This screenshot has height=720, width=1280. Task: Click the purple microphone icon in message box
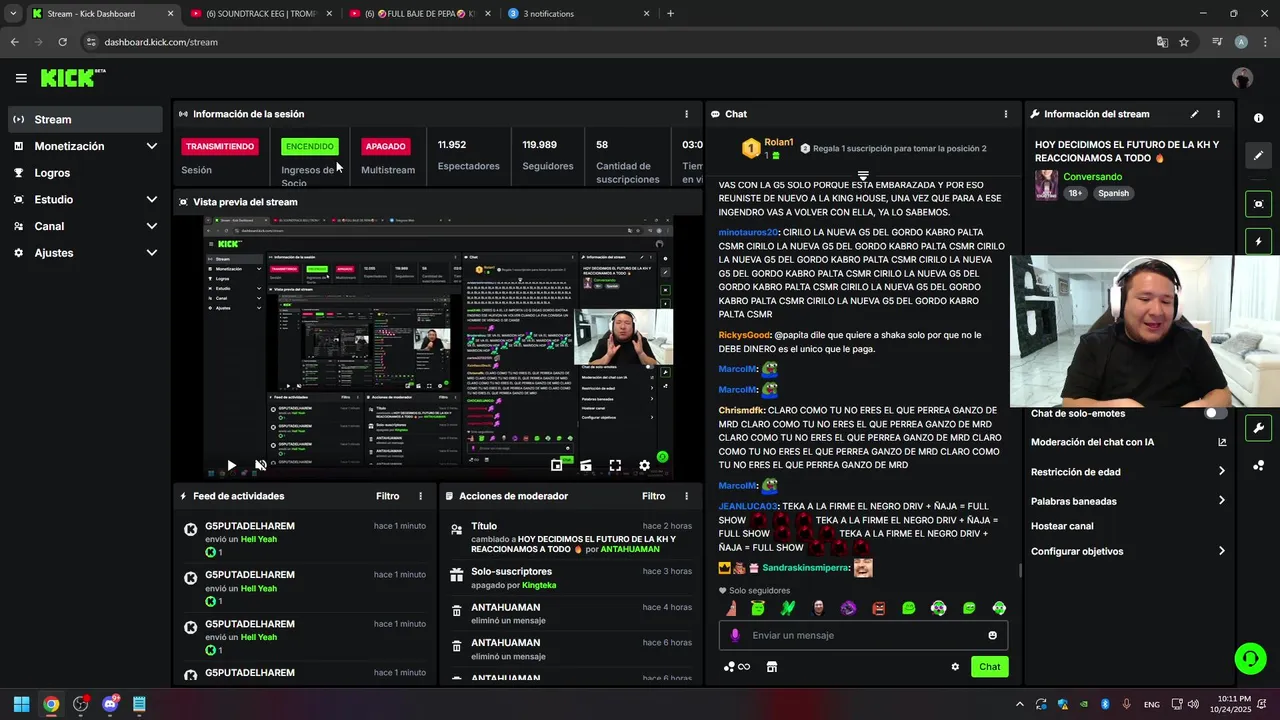pos(735,635)
